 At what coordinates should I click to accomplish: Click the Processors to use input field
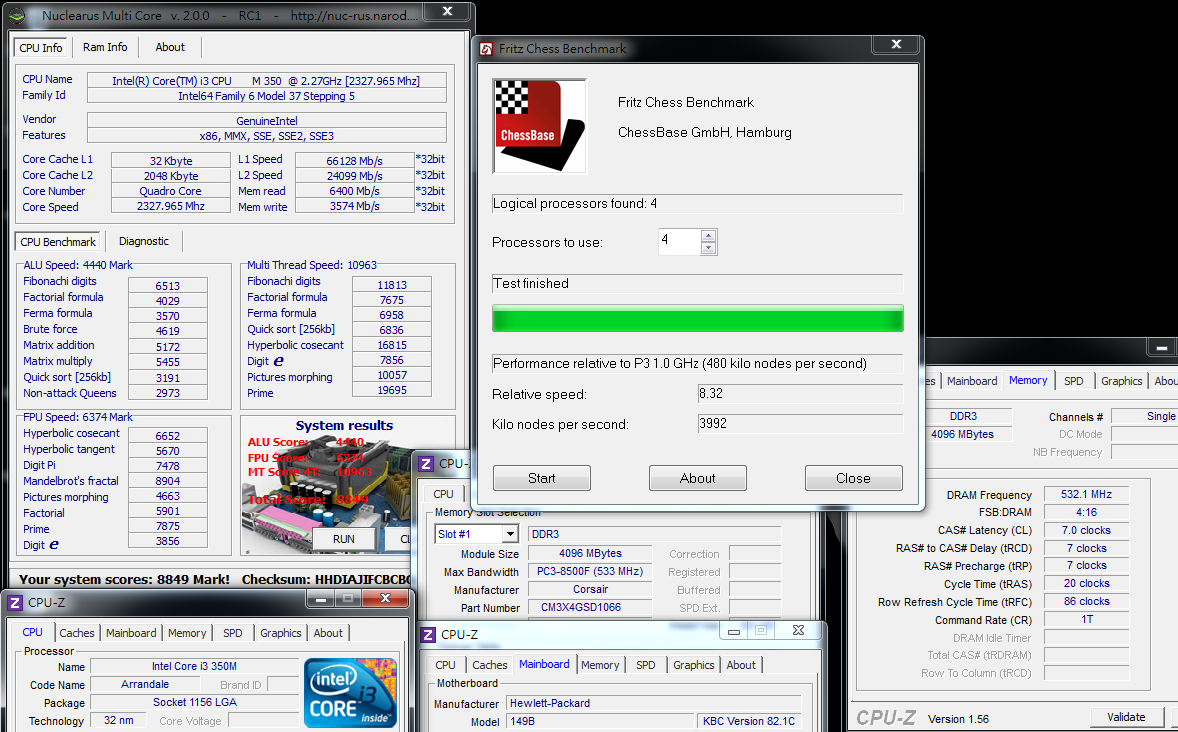[x=680, y=242]
